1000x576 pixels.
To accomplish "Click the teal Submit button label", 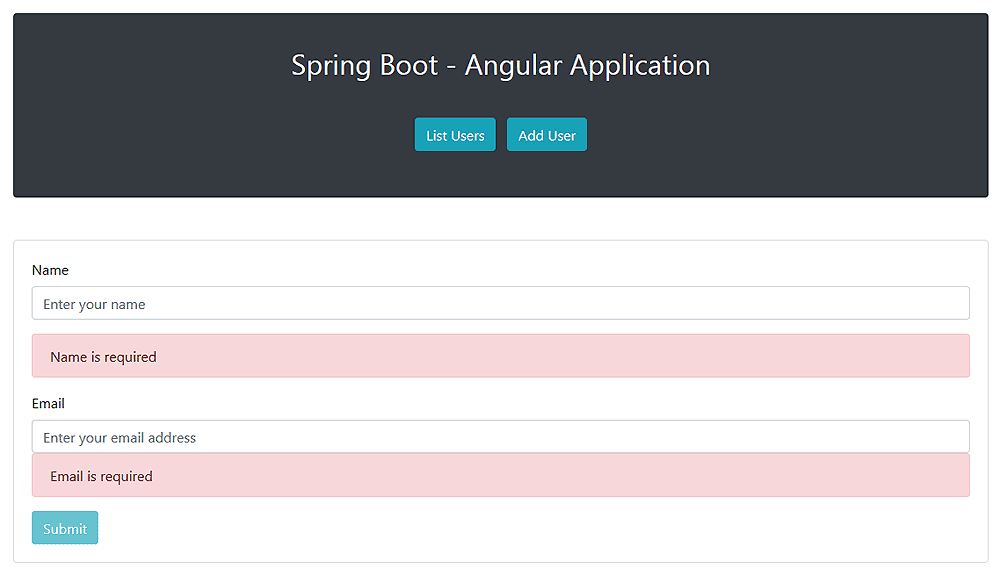I will point(65,529).
